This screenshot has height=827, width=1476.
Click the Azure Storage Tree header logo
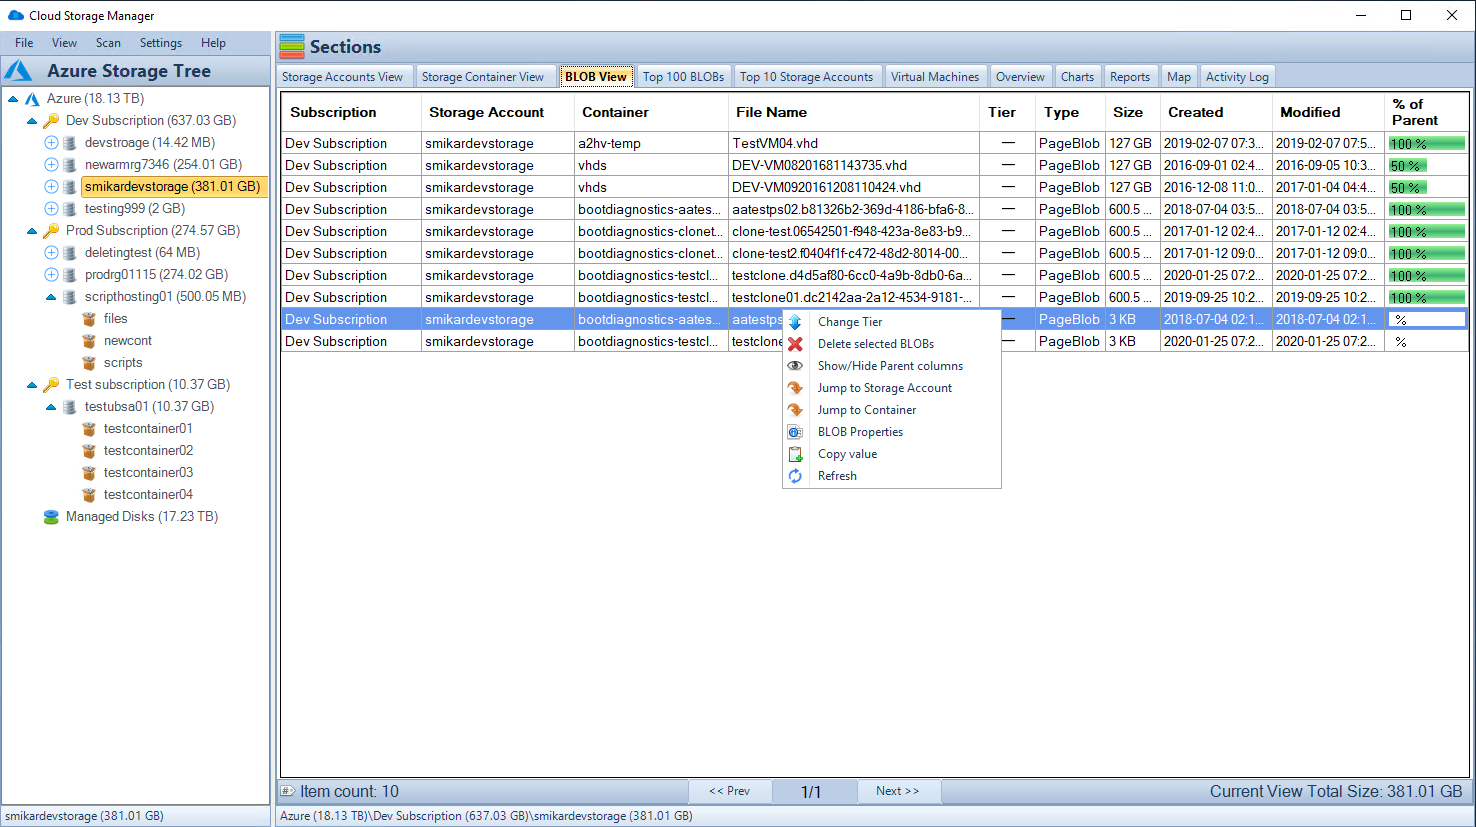(x=19, y=71)
